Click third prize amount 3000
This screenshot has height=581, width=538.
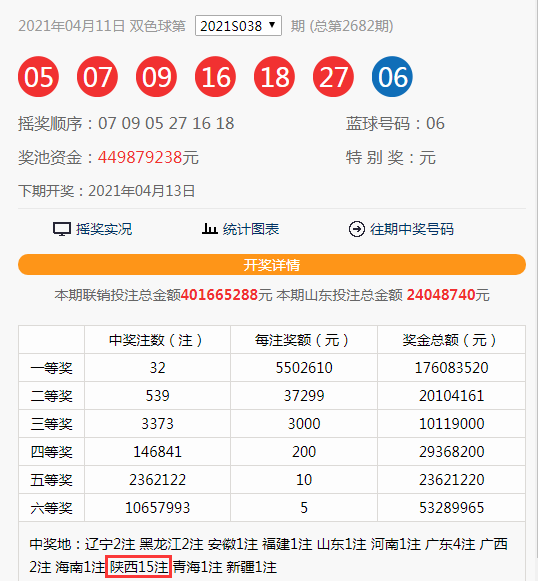pos(304,424)
